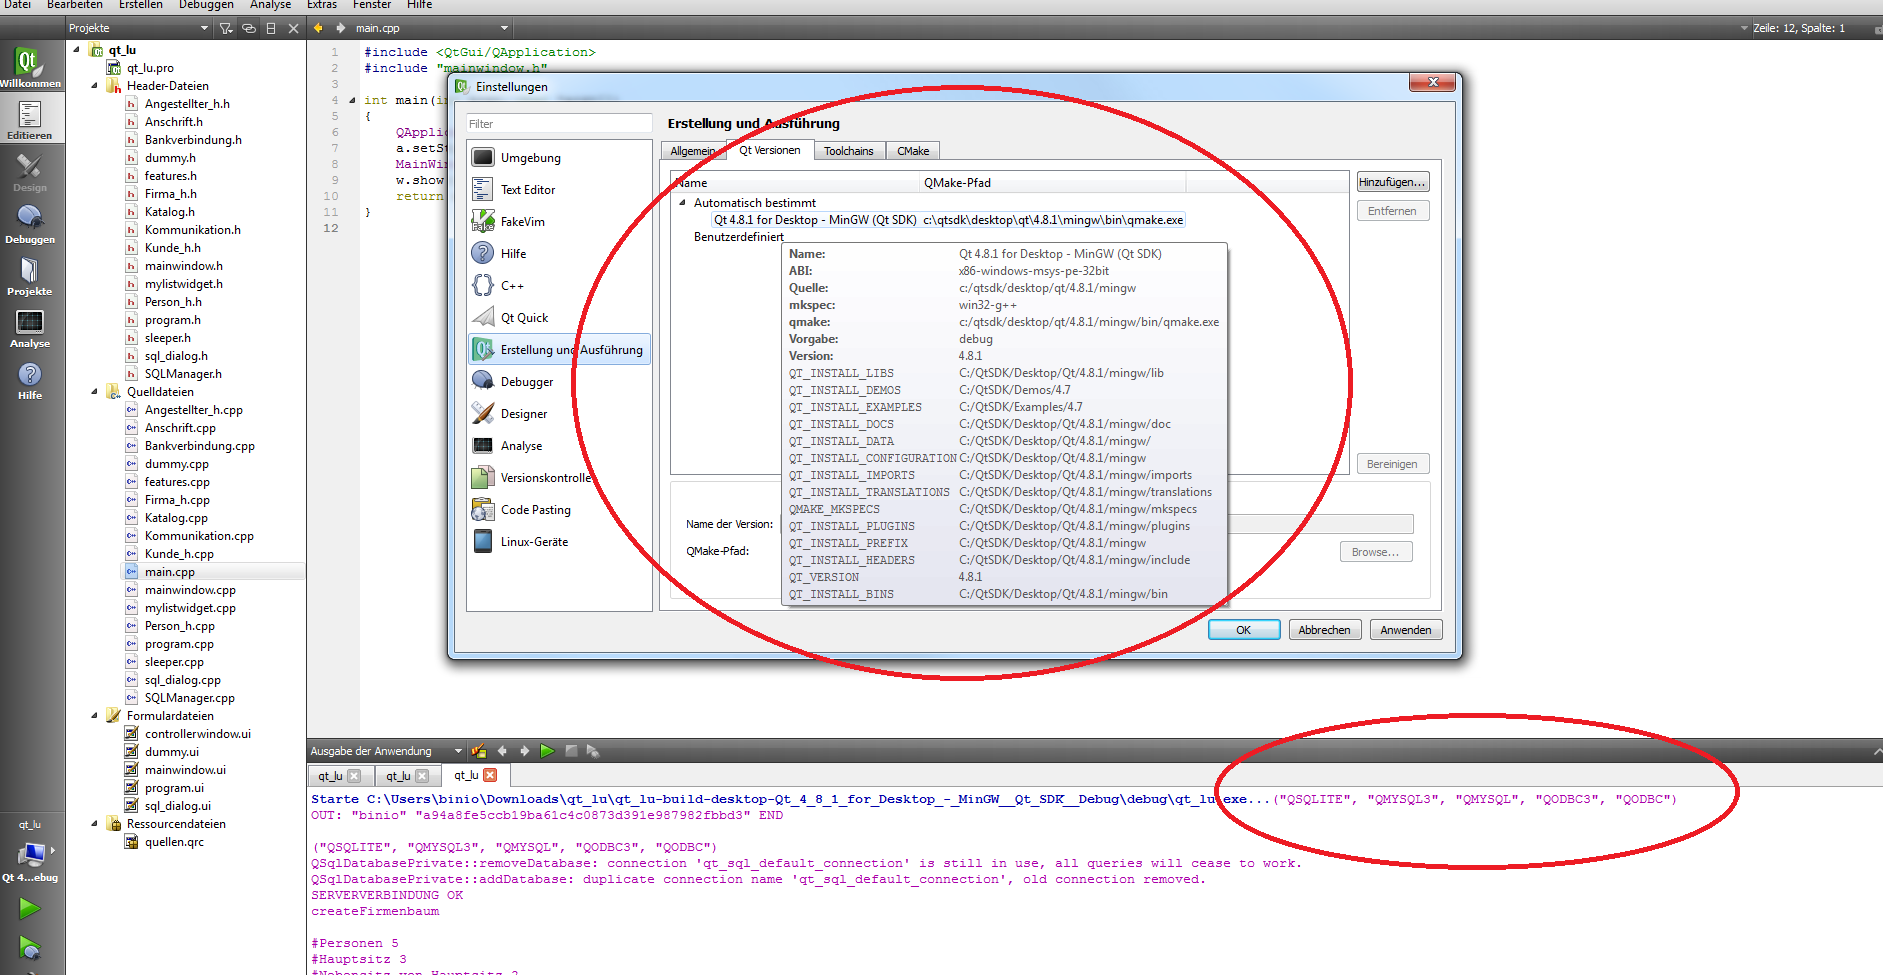Click the Hinzufügen... button

point(1392,182)
